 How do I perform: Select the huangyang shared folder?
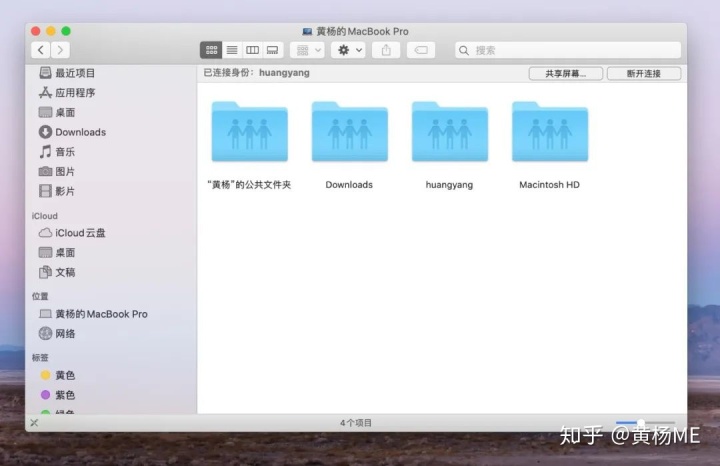[x=450, y=146]
